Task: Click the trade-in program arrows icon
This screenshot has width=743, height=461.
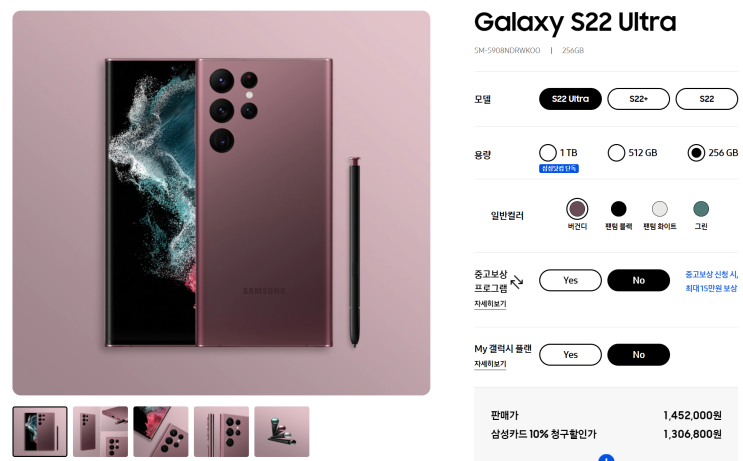Action: tap(516, 281)
